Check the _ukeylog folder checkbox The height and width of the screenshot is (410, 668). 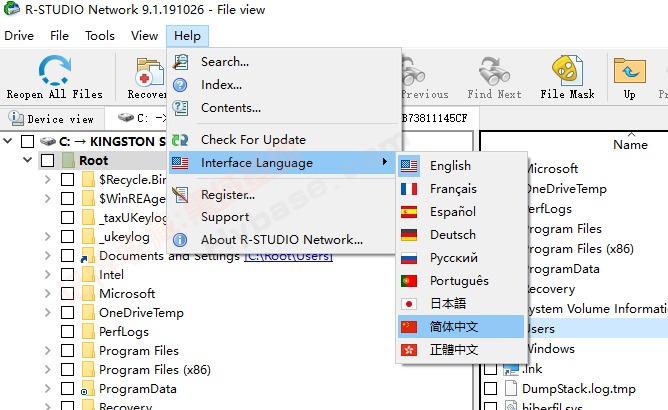tap(67, 237)
